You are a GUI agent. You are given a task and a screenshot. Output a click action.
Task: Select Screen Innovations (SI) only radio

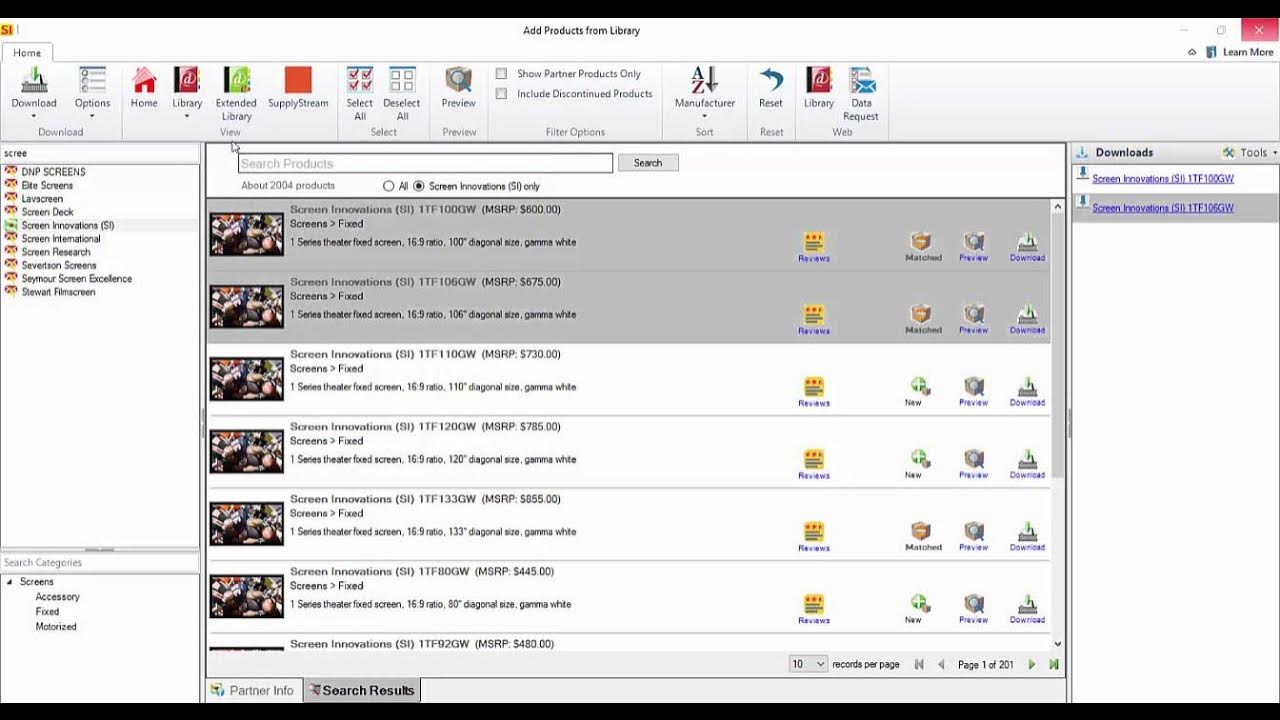419,186
